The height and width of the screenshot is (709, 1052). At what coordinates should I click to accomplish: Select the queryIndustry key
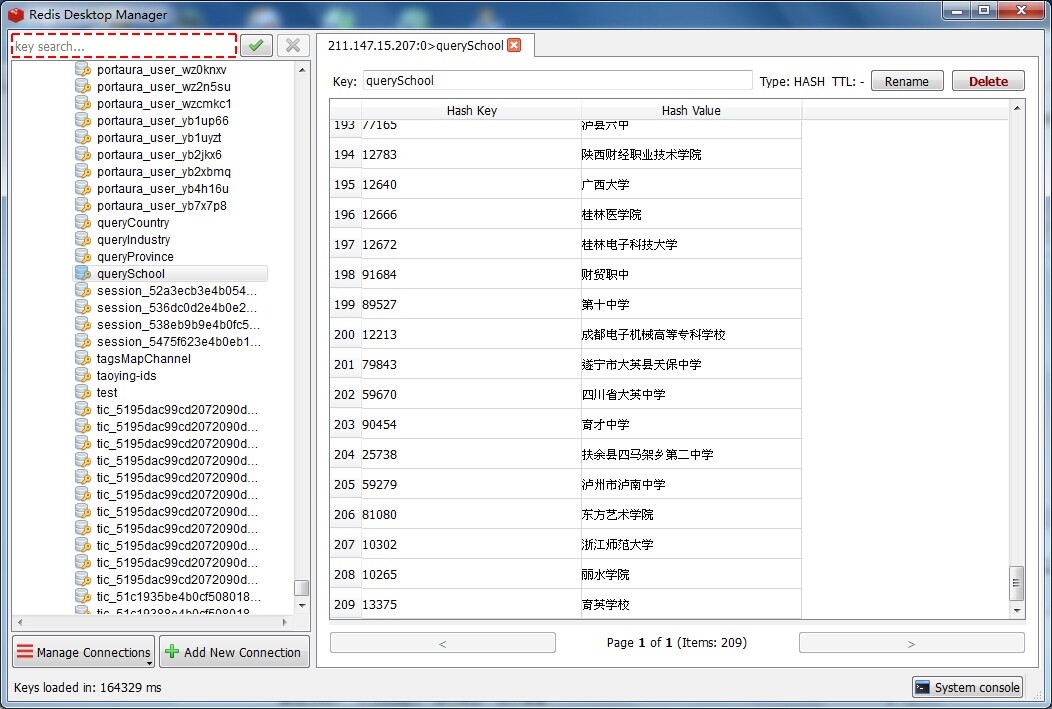coord(134,239)
